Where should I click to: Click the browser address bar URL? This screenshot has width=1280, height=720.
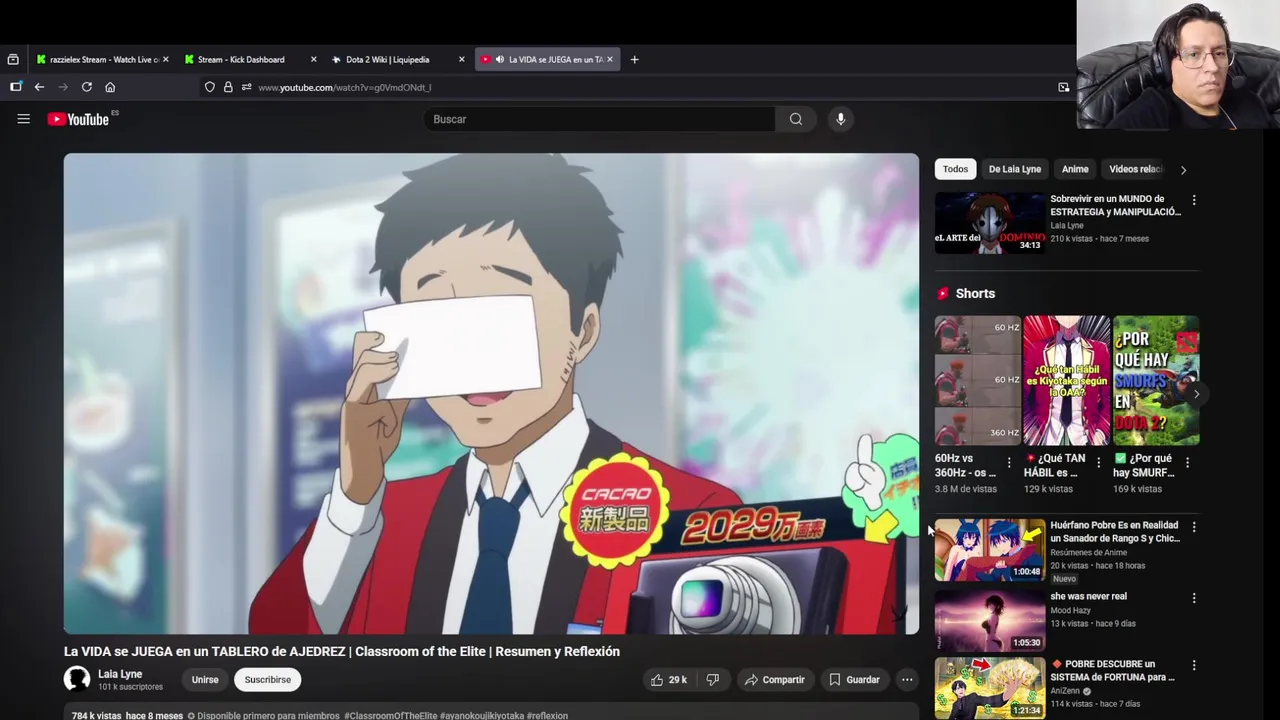pos(344,87)
